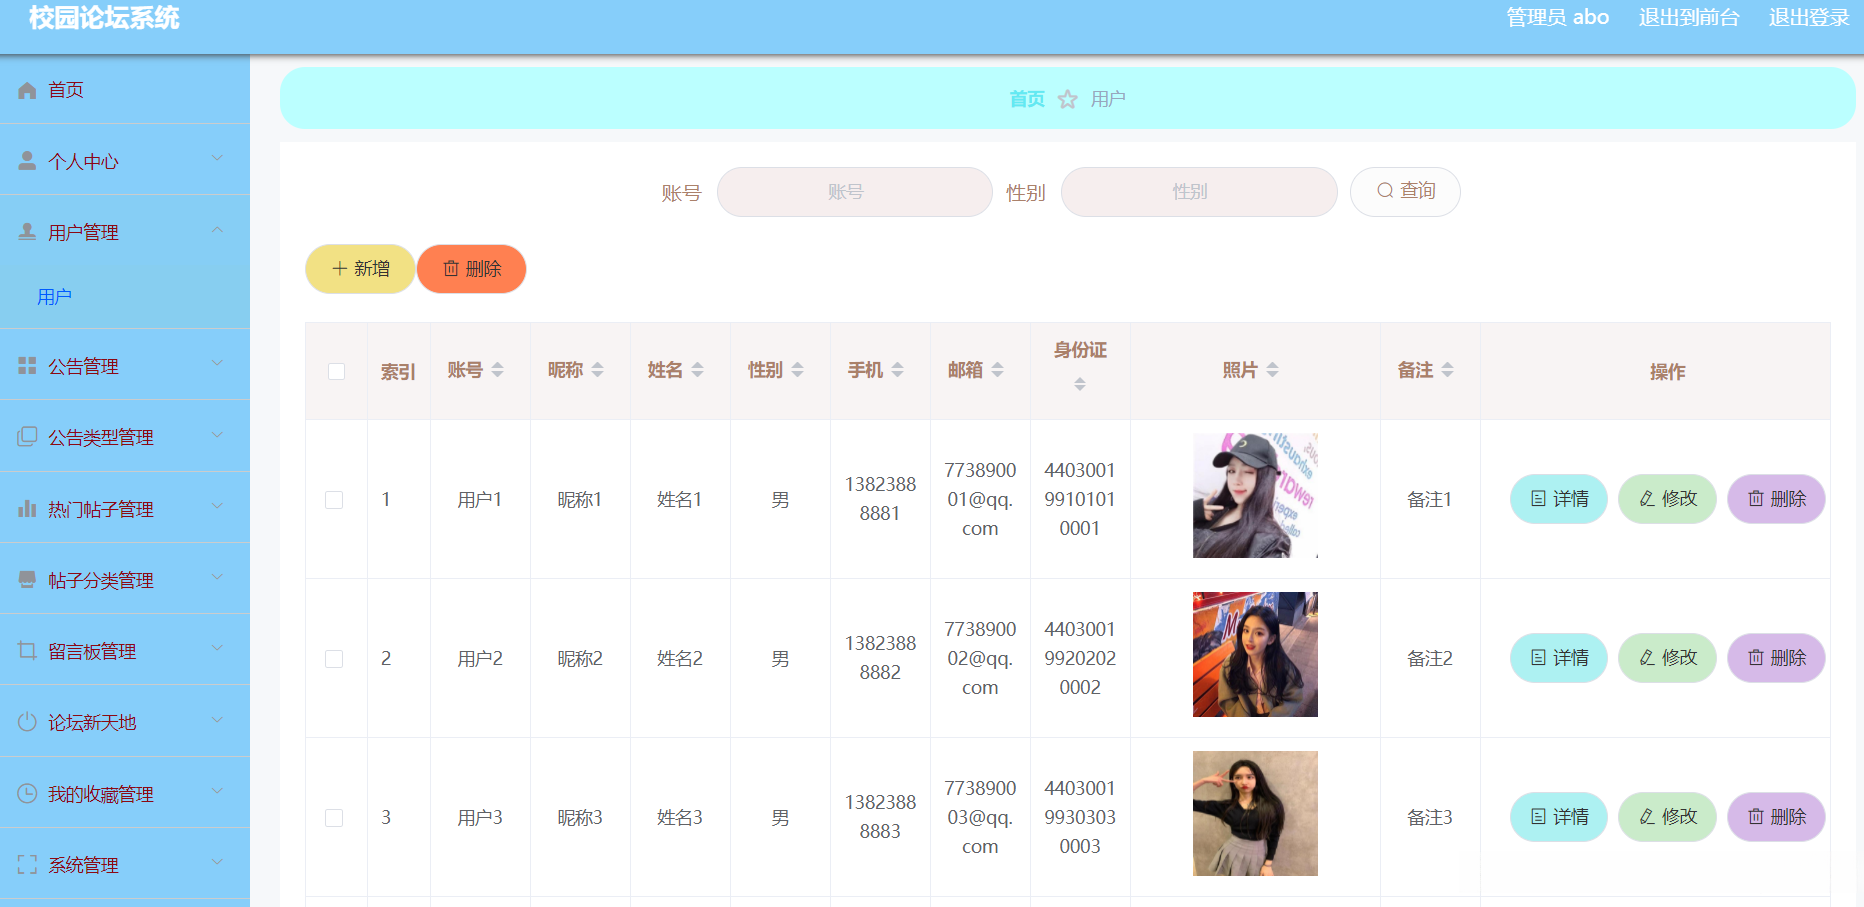1864x907 pixels.
Task: Sort the table by 身份证 column
Action: pos(1080,384)
